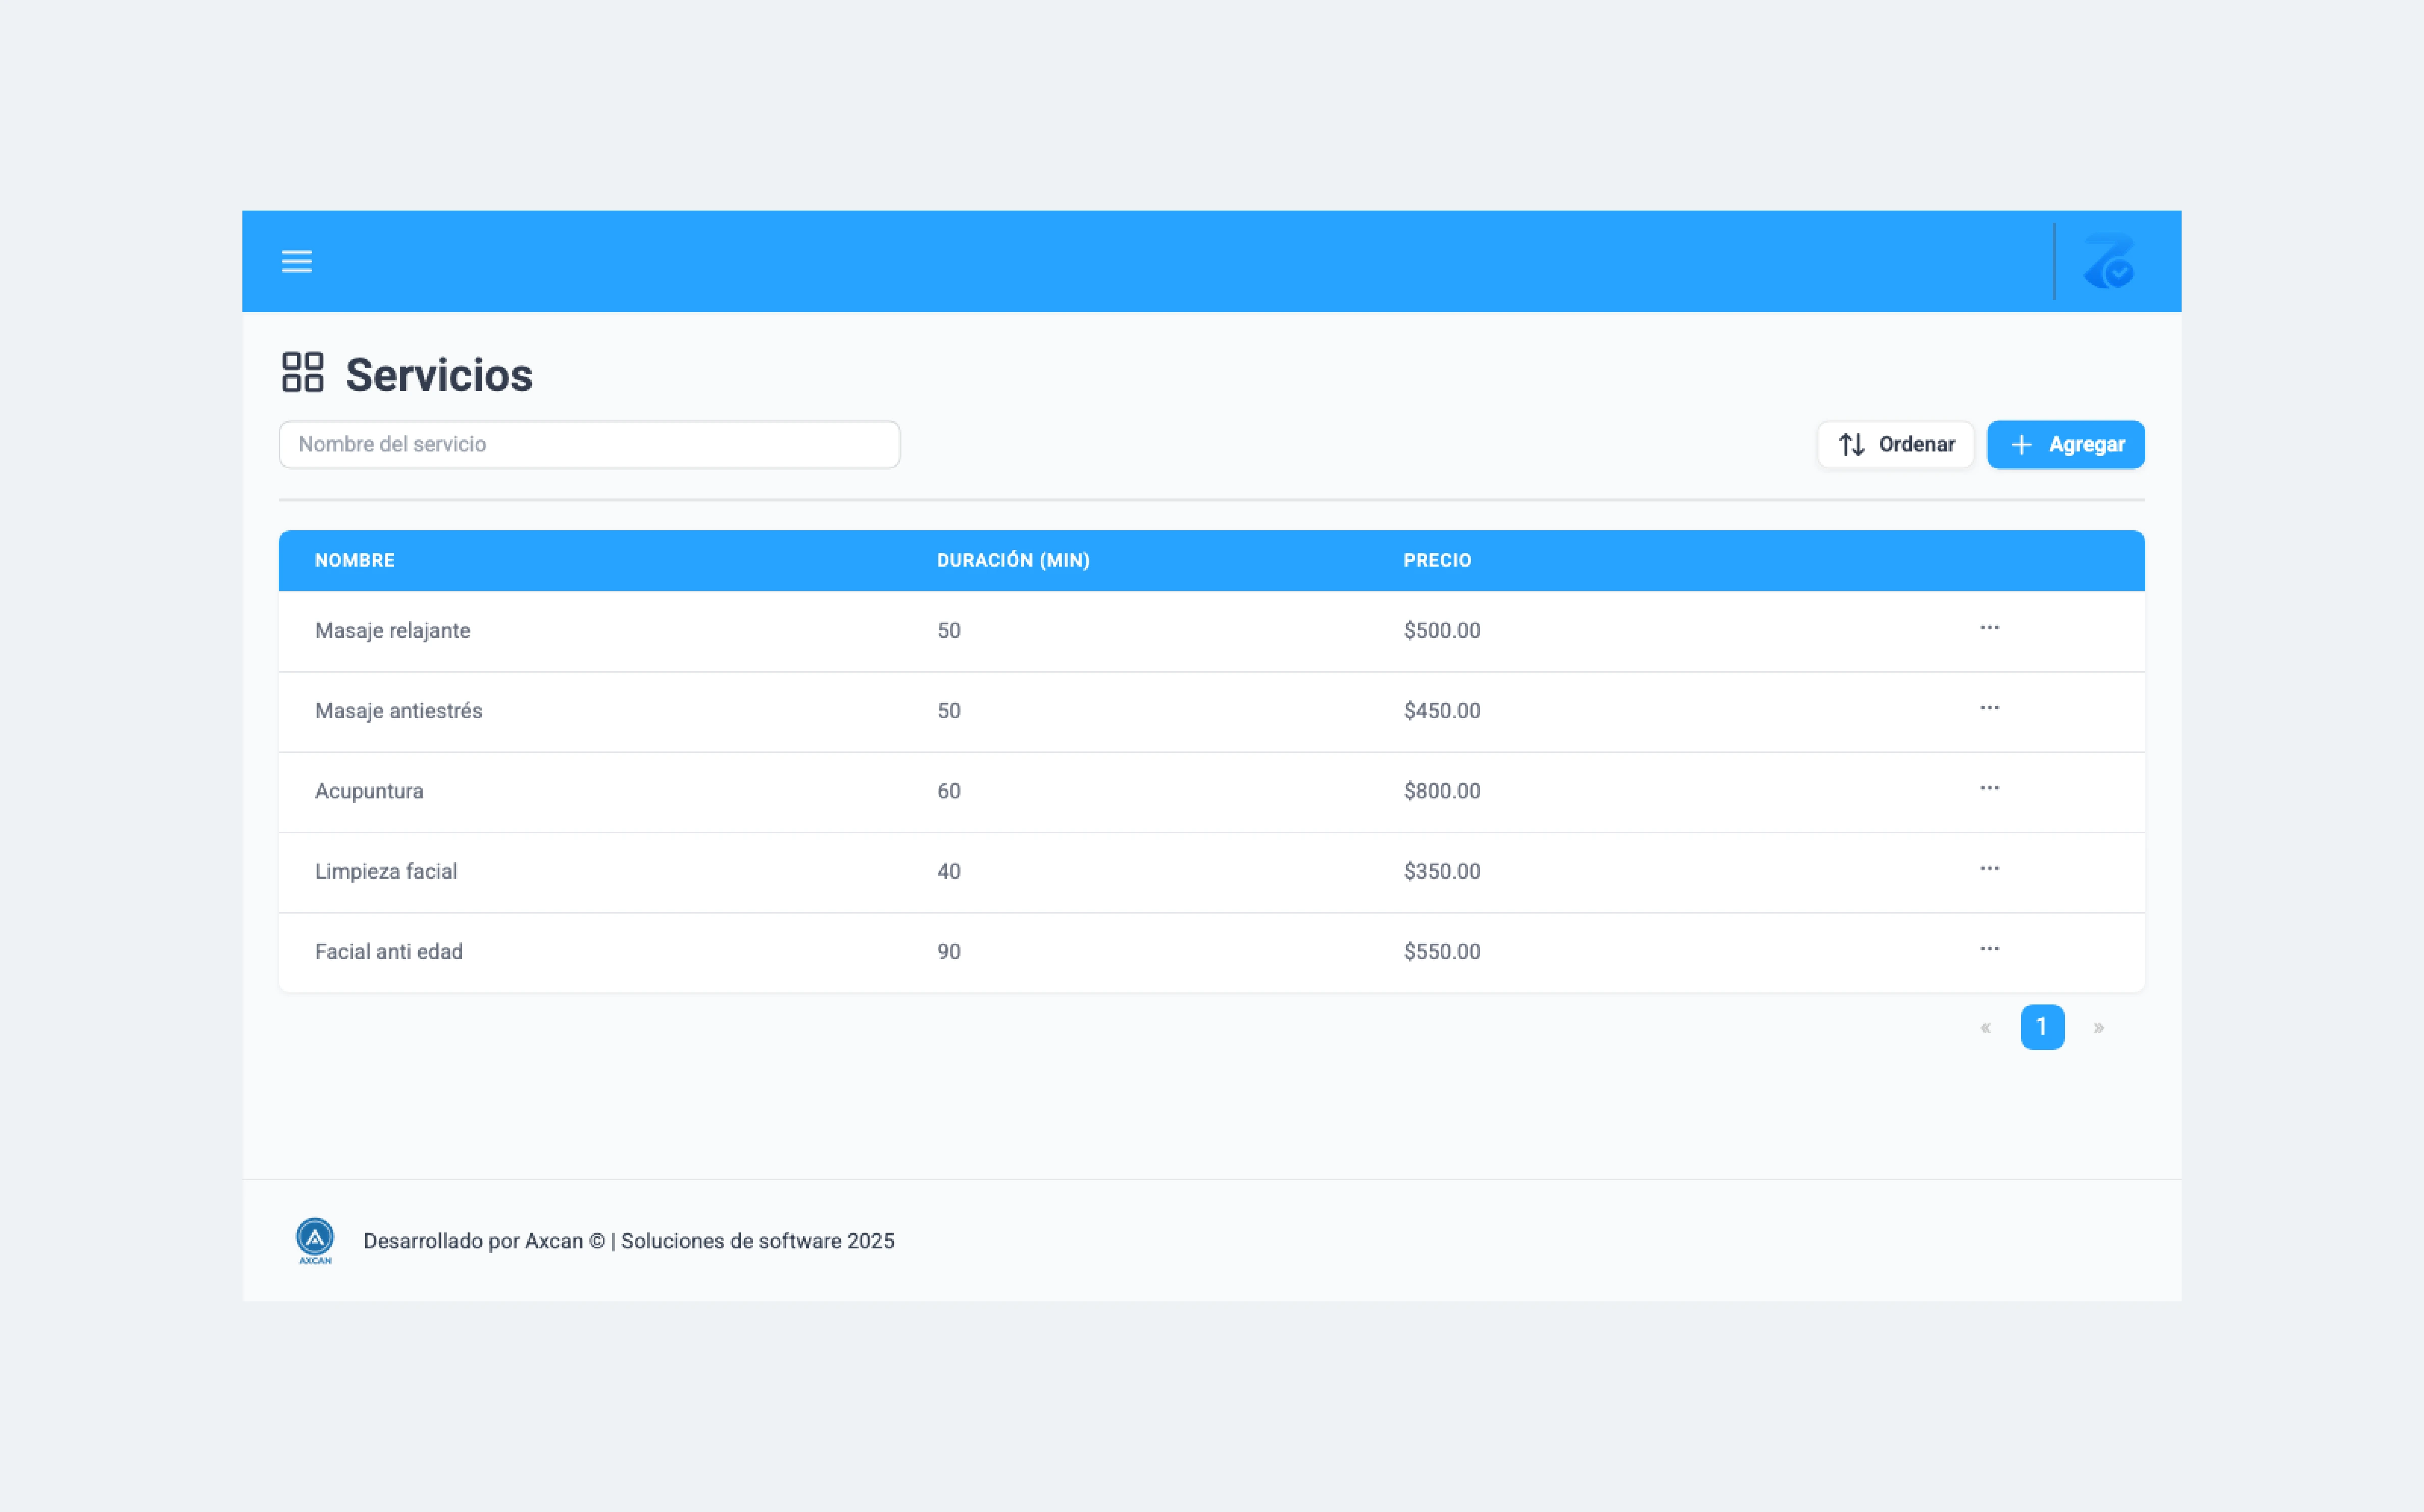The width and height of the screenshot is (2424, 1512).
Task: Sort the table by the PRECIO column
Action: point(1438,560)
